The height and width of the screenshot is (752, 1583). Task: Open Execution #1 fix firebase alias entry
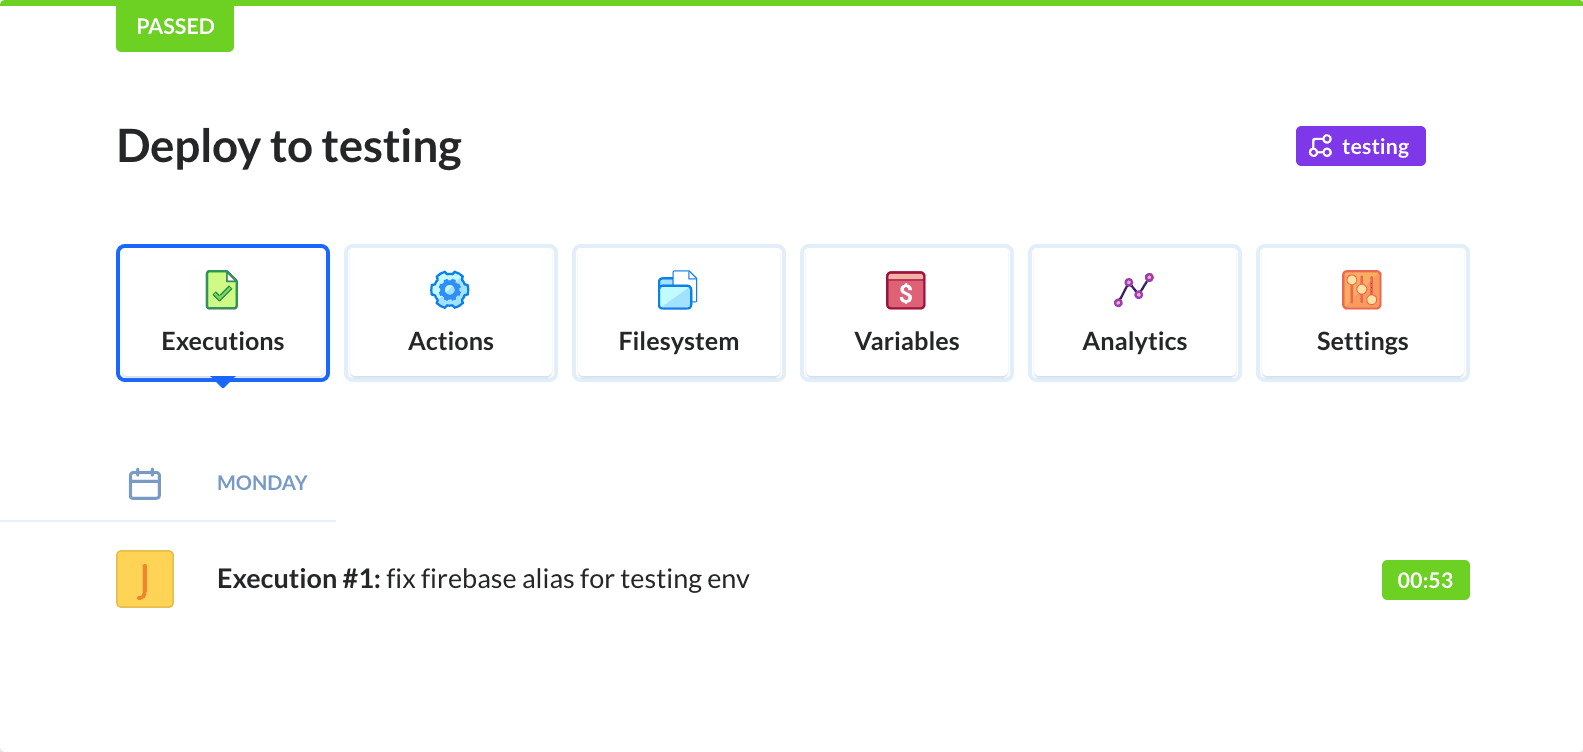[x=483, y=579]
